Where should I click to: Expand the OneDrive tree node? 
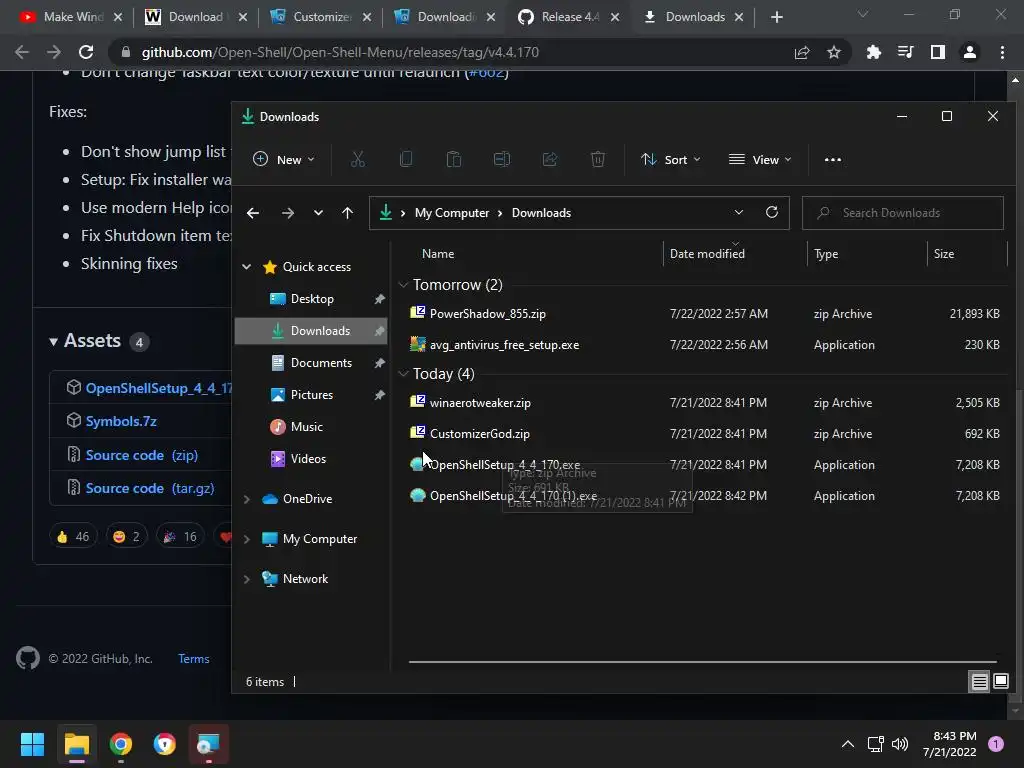[x=247, y=499]
